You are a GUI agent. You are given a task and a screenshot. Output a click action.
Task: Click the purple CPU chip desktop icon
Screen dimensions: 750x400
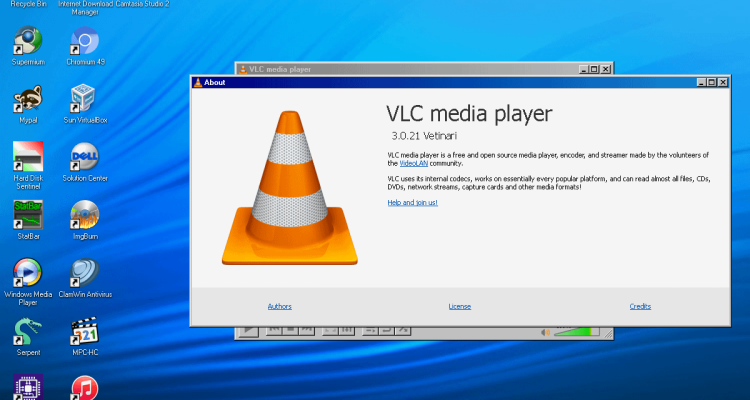[x=28, y=387]
